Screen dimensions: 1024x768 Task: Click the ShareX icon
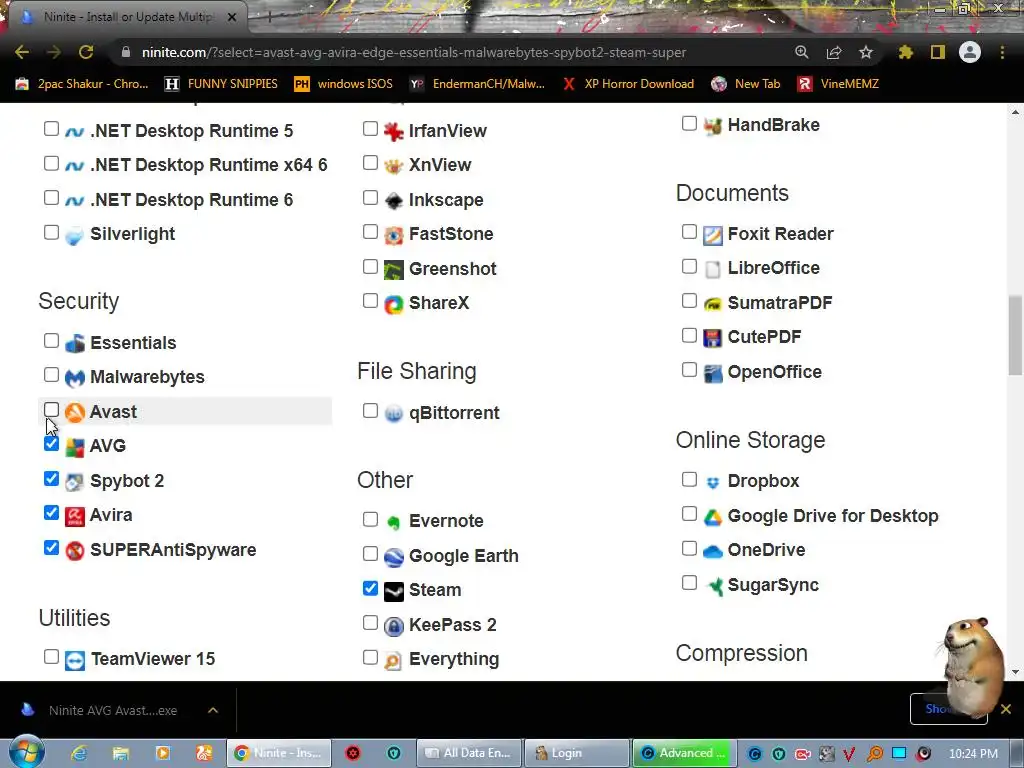click(x=393, y=304)
